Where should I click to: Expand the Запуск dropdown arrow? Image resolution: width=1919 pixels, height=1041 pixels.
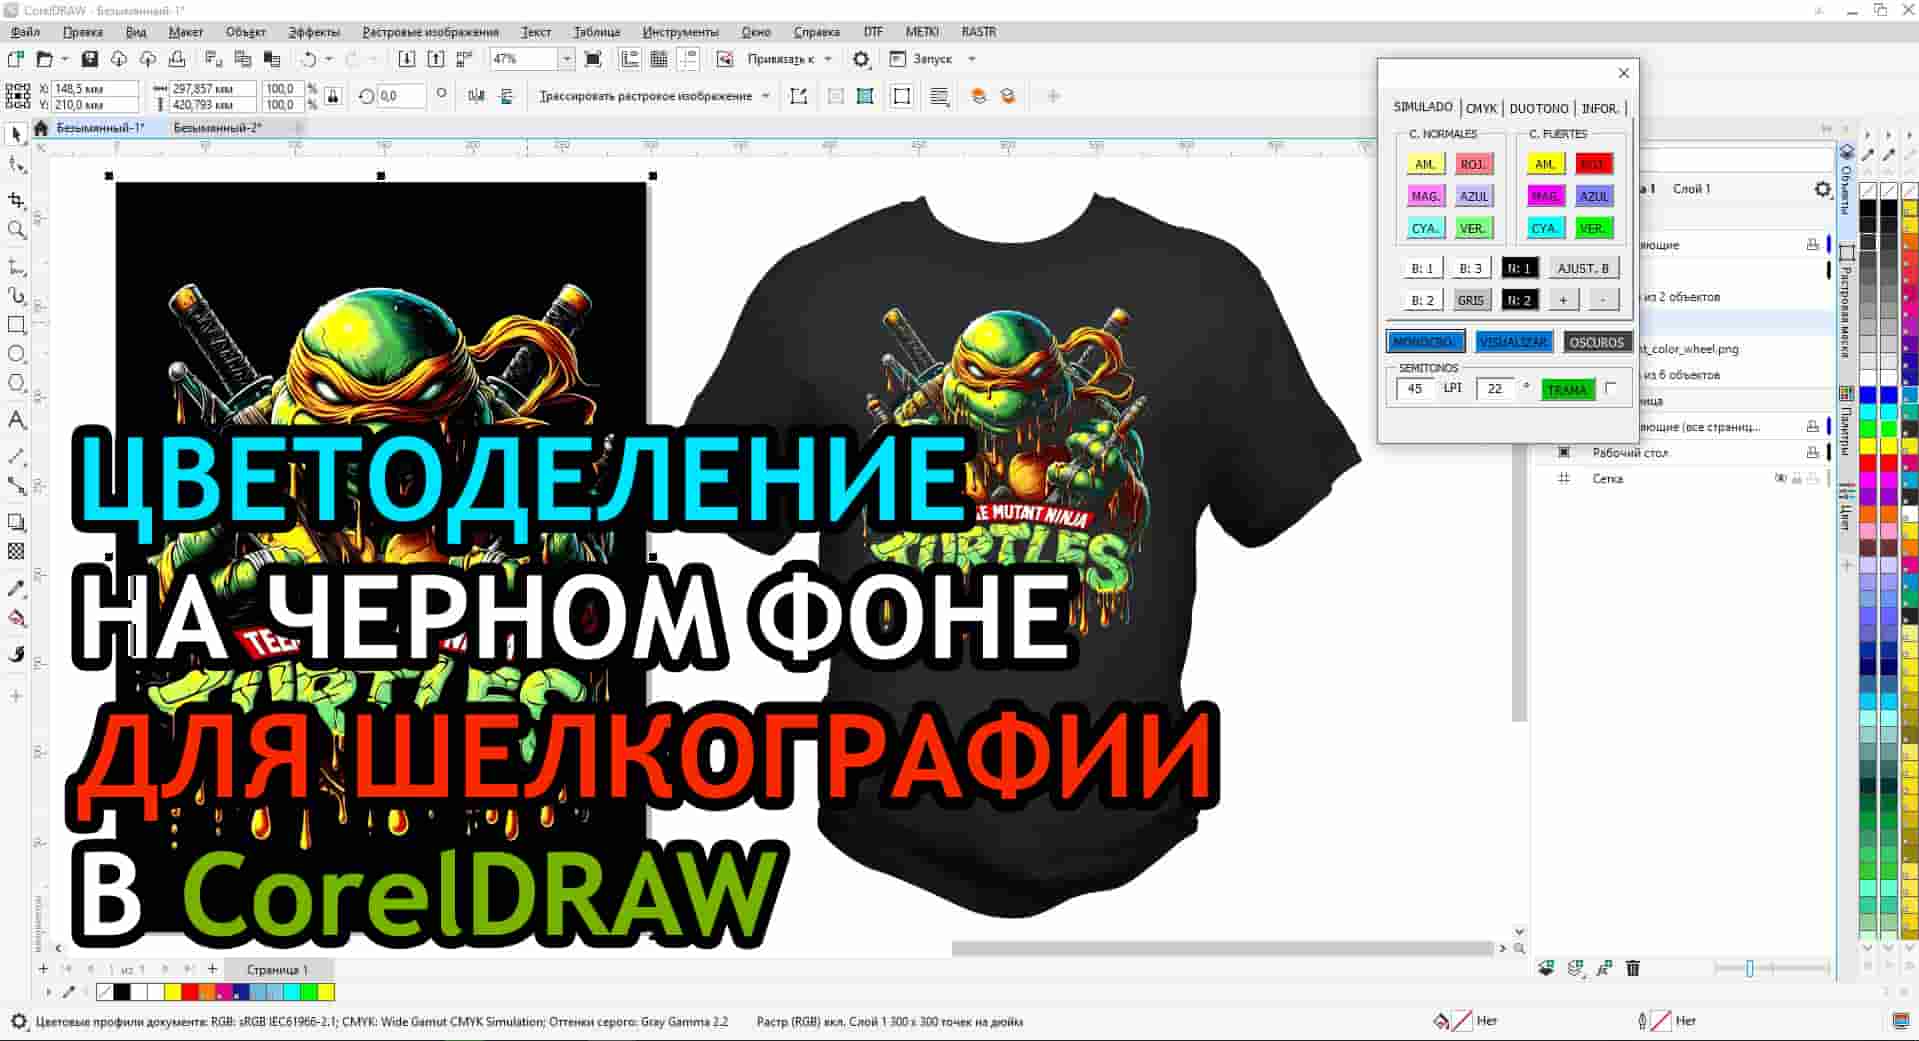(x=971, y=59)
